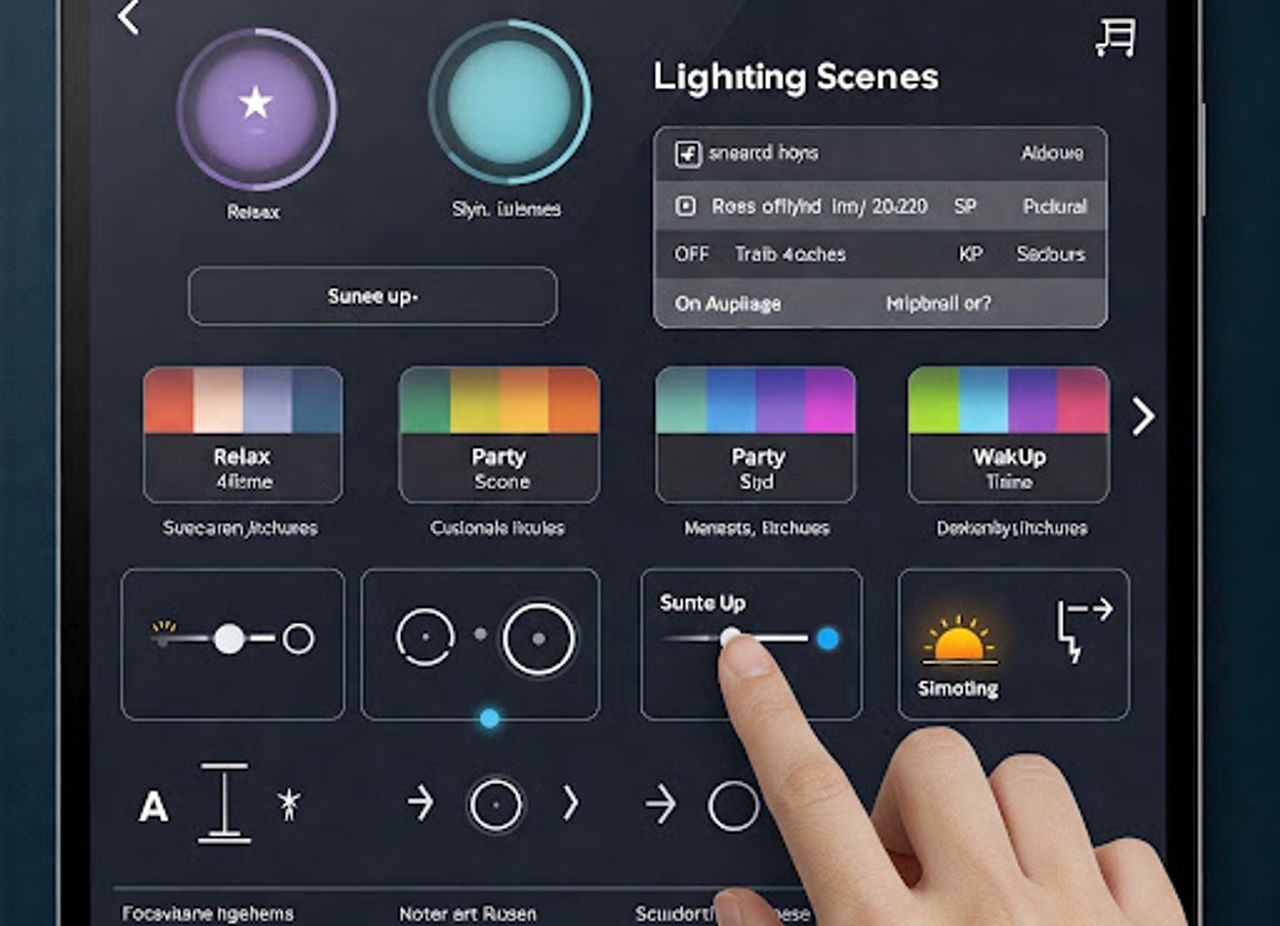1280x926 pixels.
Task: Open the Focaviane bottom tab
Action: (x=208, y=914)
